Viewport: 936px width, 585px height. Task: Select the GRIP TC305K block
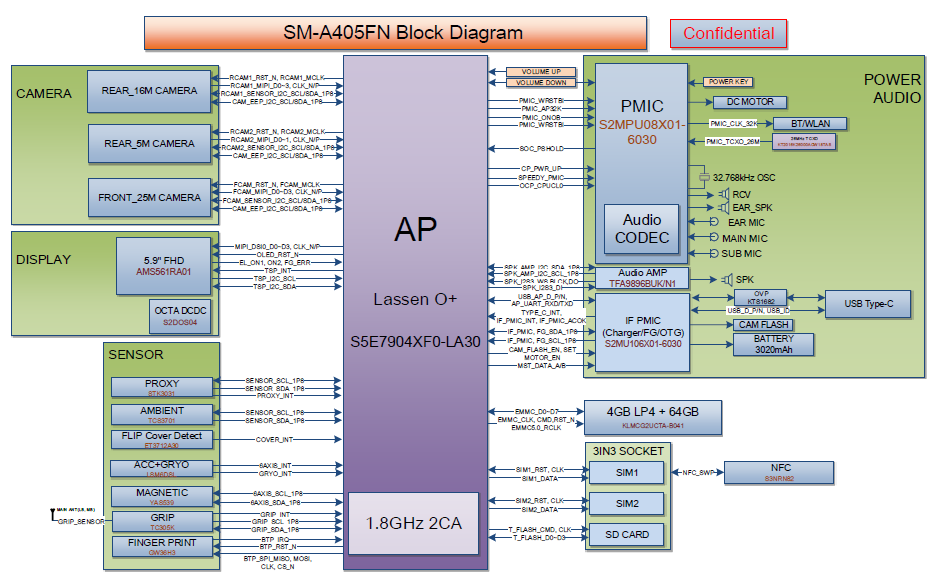(162, 521)
